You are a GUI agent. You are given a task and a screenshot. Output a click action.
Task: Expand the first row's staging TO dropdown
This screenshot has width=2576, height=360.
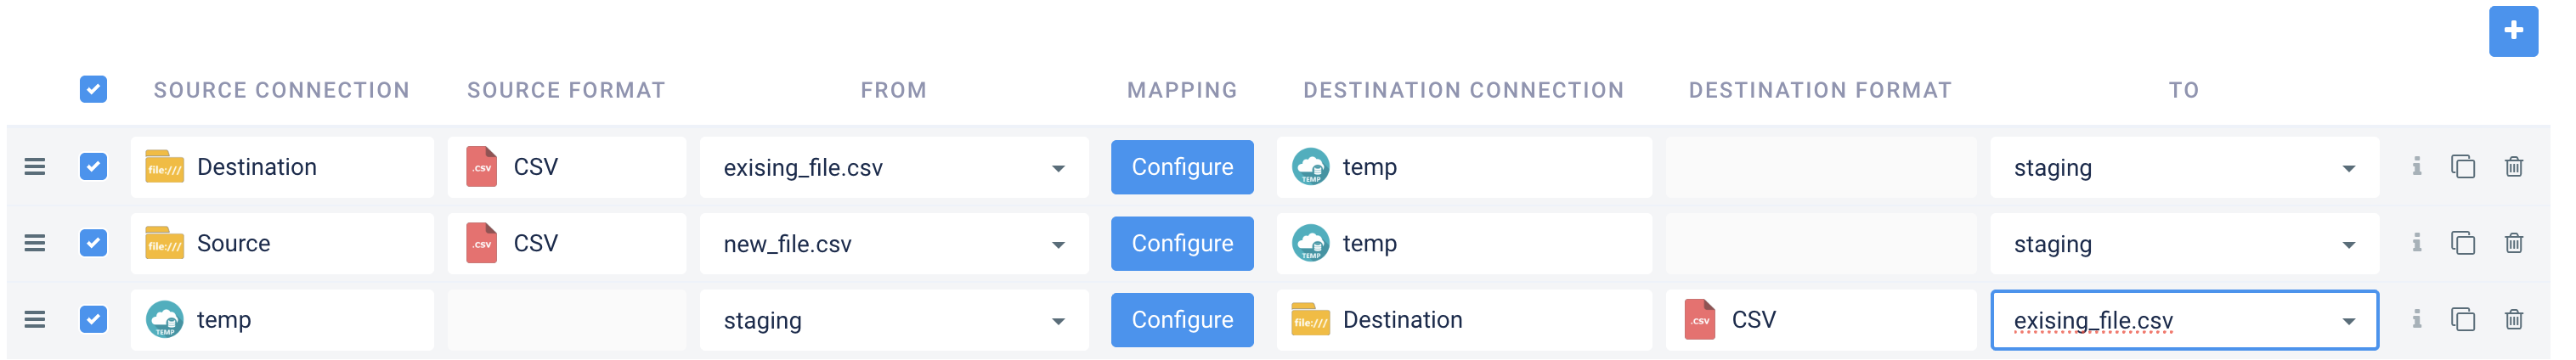point(2347,168)
